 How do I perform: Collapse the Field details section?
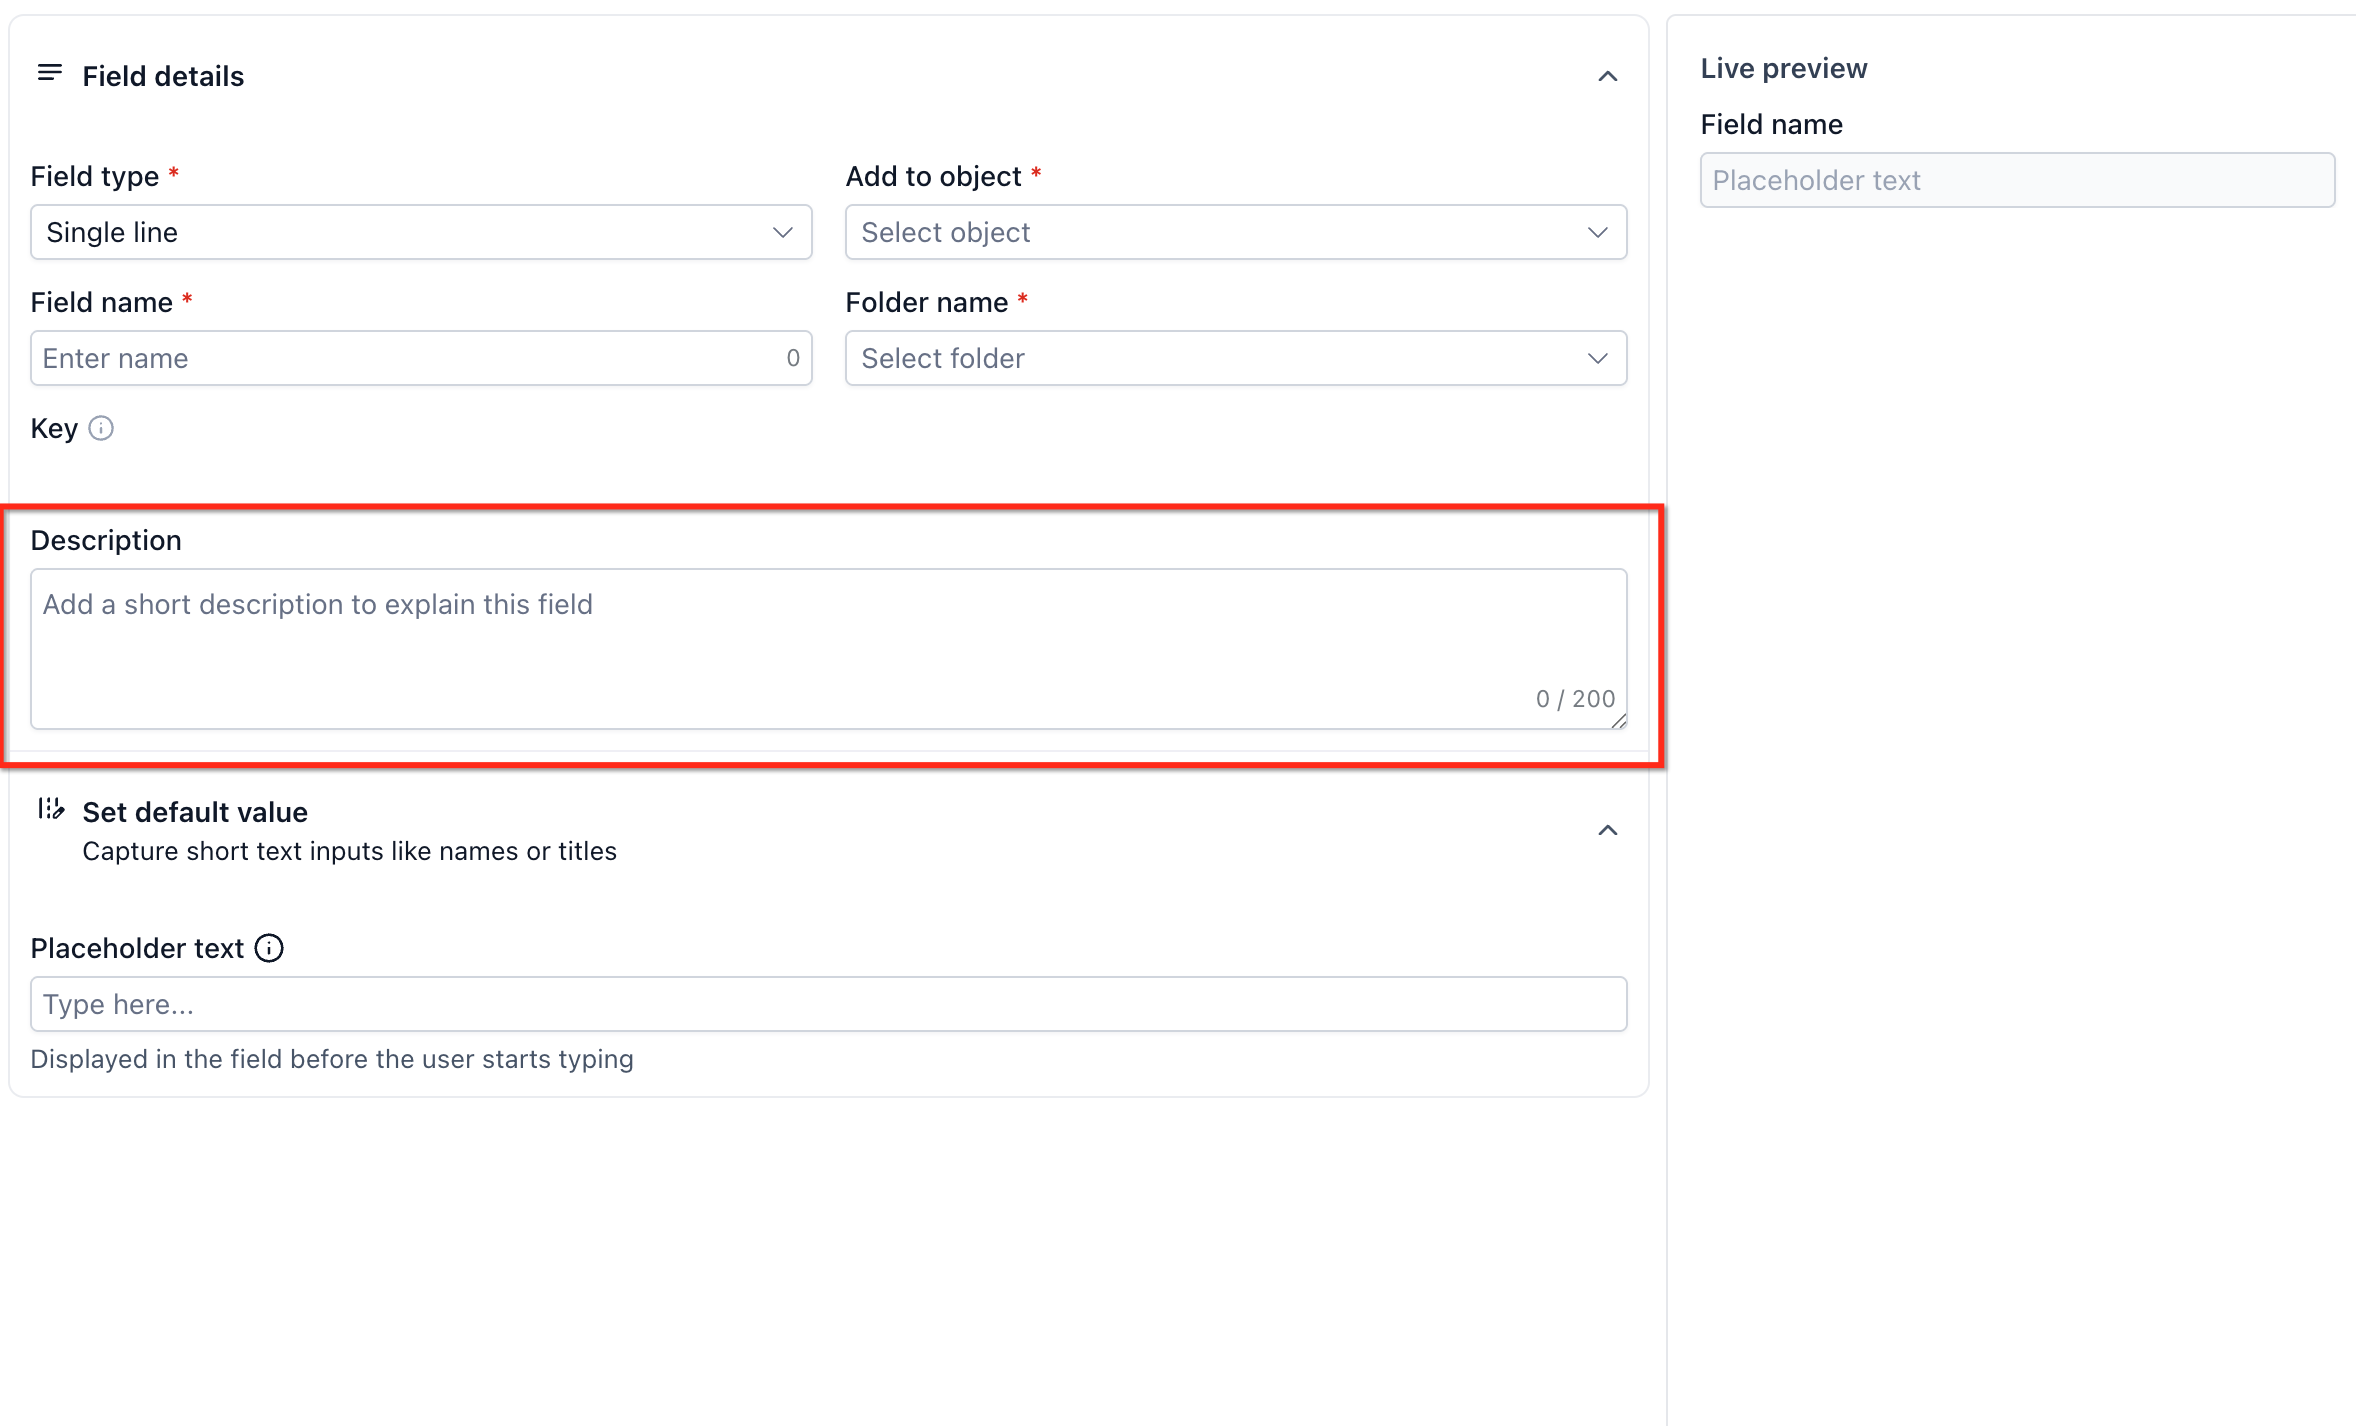(1607, 76)
